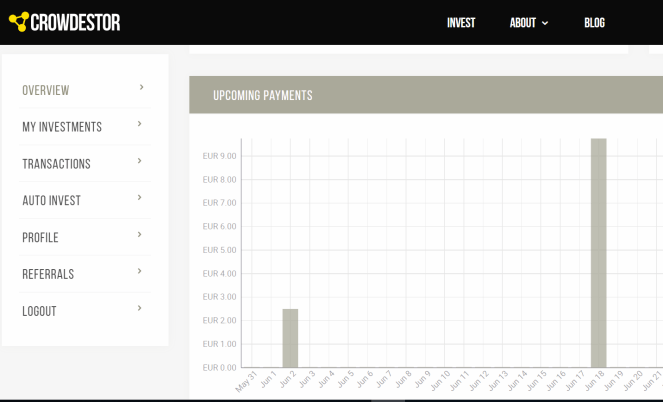Click the arrow icon next to Transactions
This screenshot has width=663, height=402.
click(x=139, y=161)
